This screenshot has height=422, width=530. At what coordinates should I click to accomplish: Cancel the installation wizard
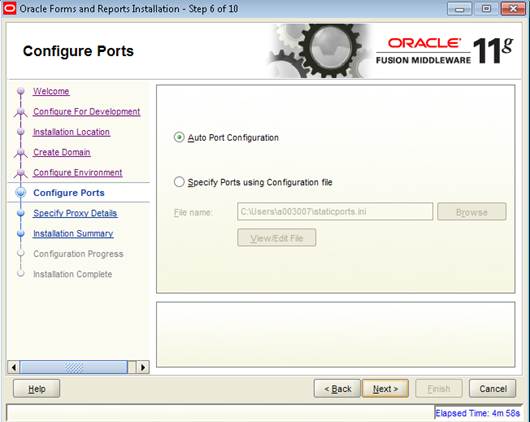point(492,389)
